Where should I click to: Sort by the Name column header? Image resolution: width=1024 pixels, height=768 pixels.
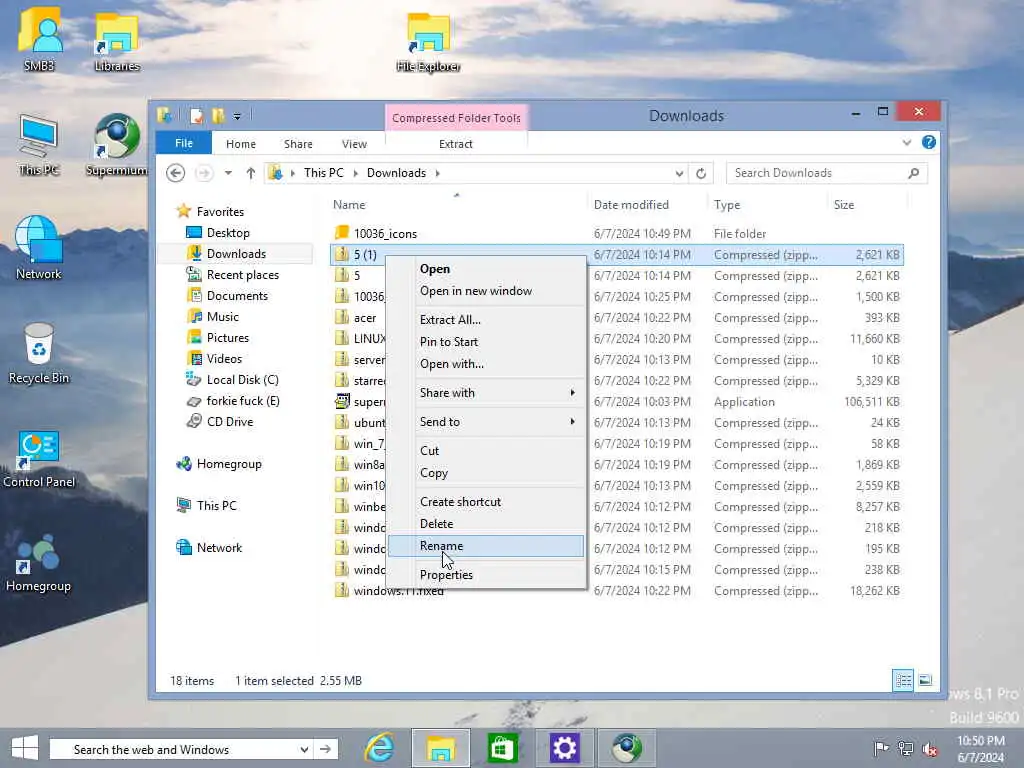(x=456, y=204)
